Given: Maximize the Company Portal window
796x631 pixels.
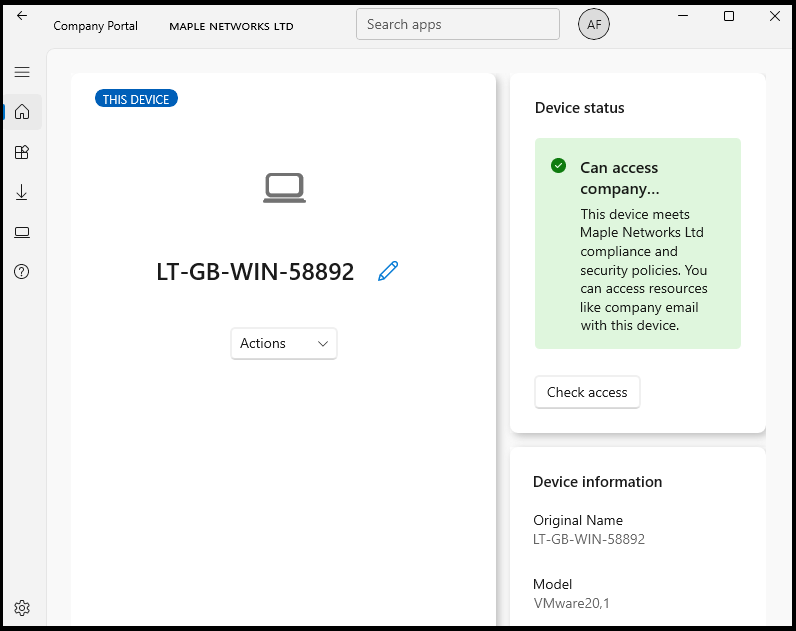Looking at the screenshot, I should coord(729,16).
